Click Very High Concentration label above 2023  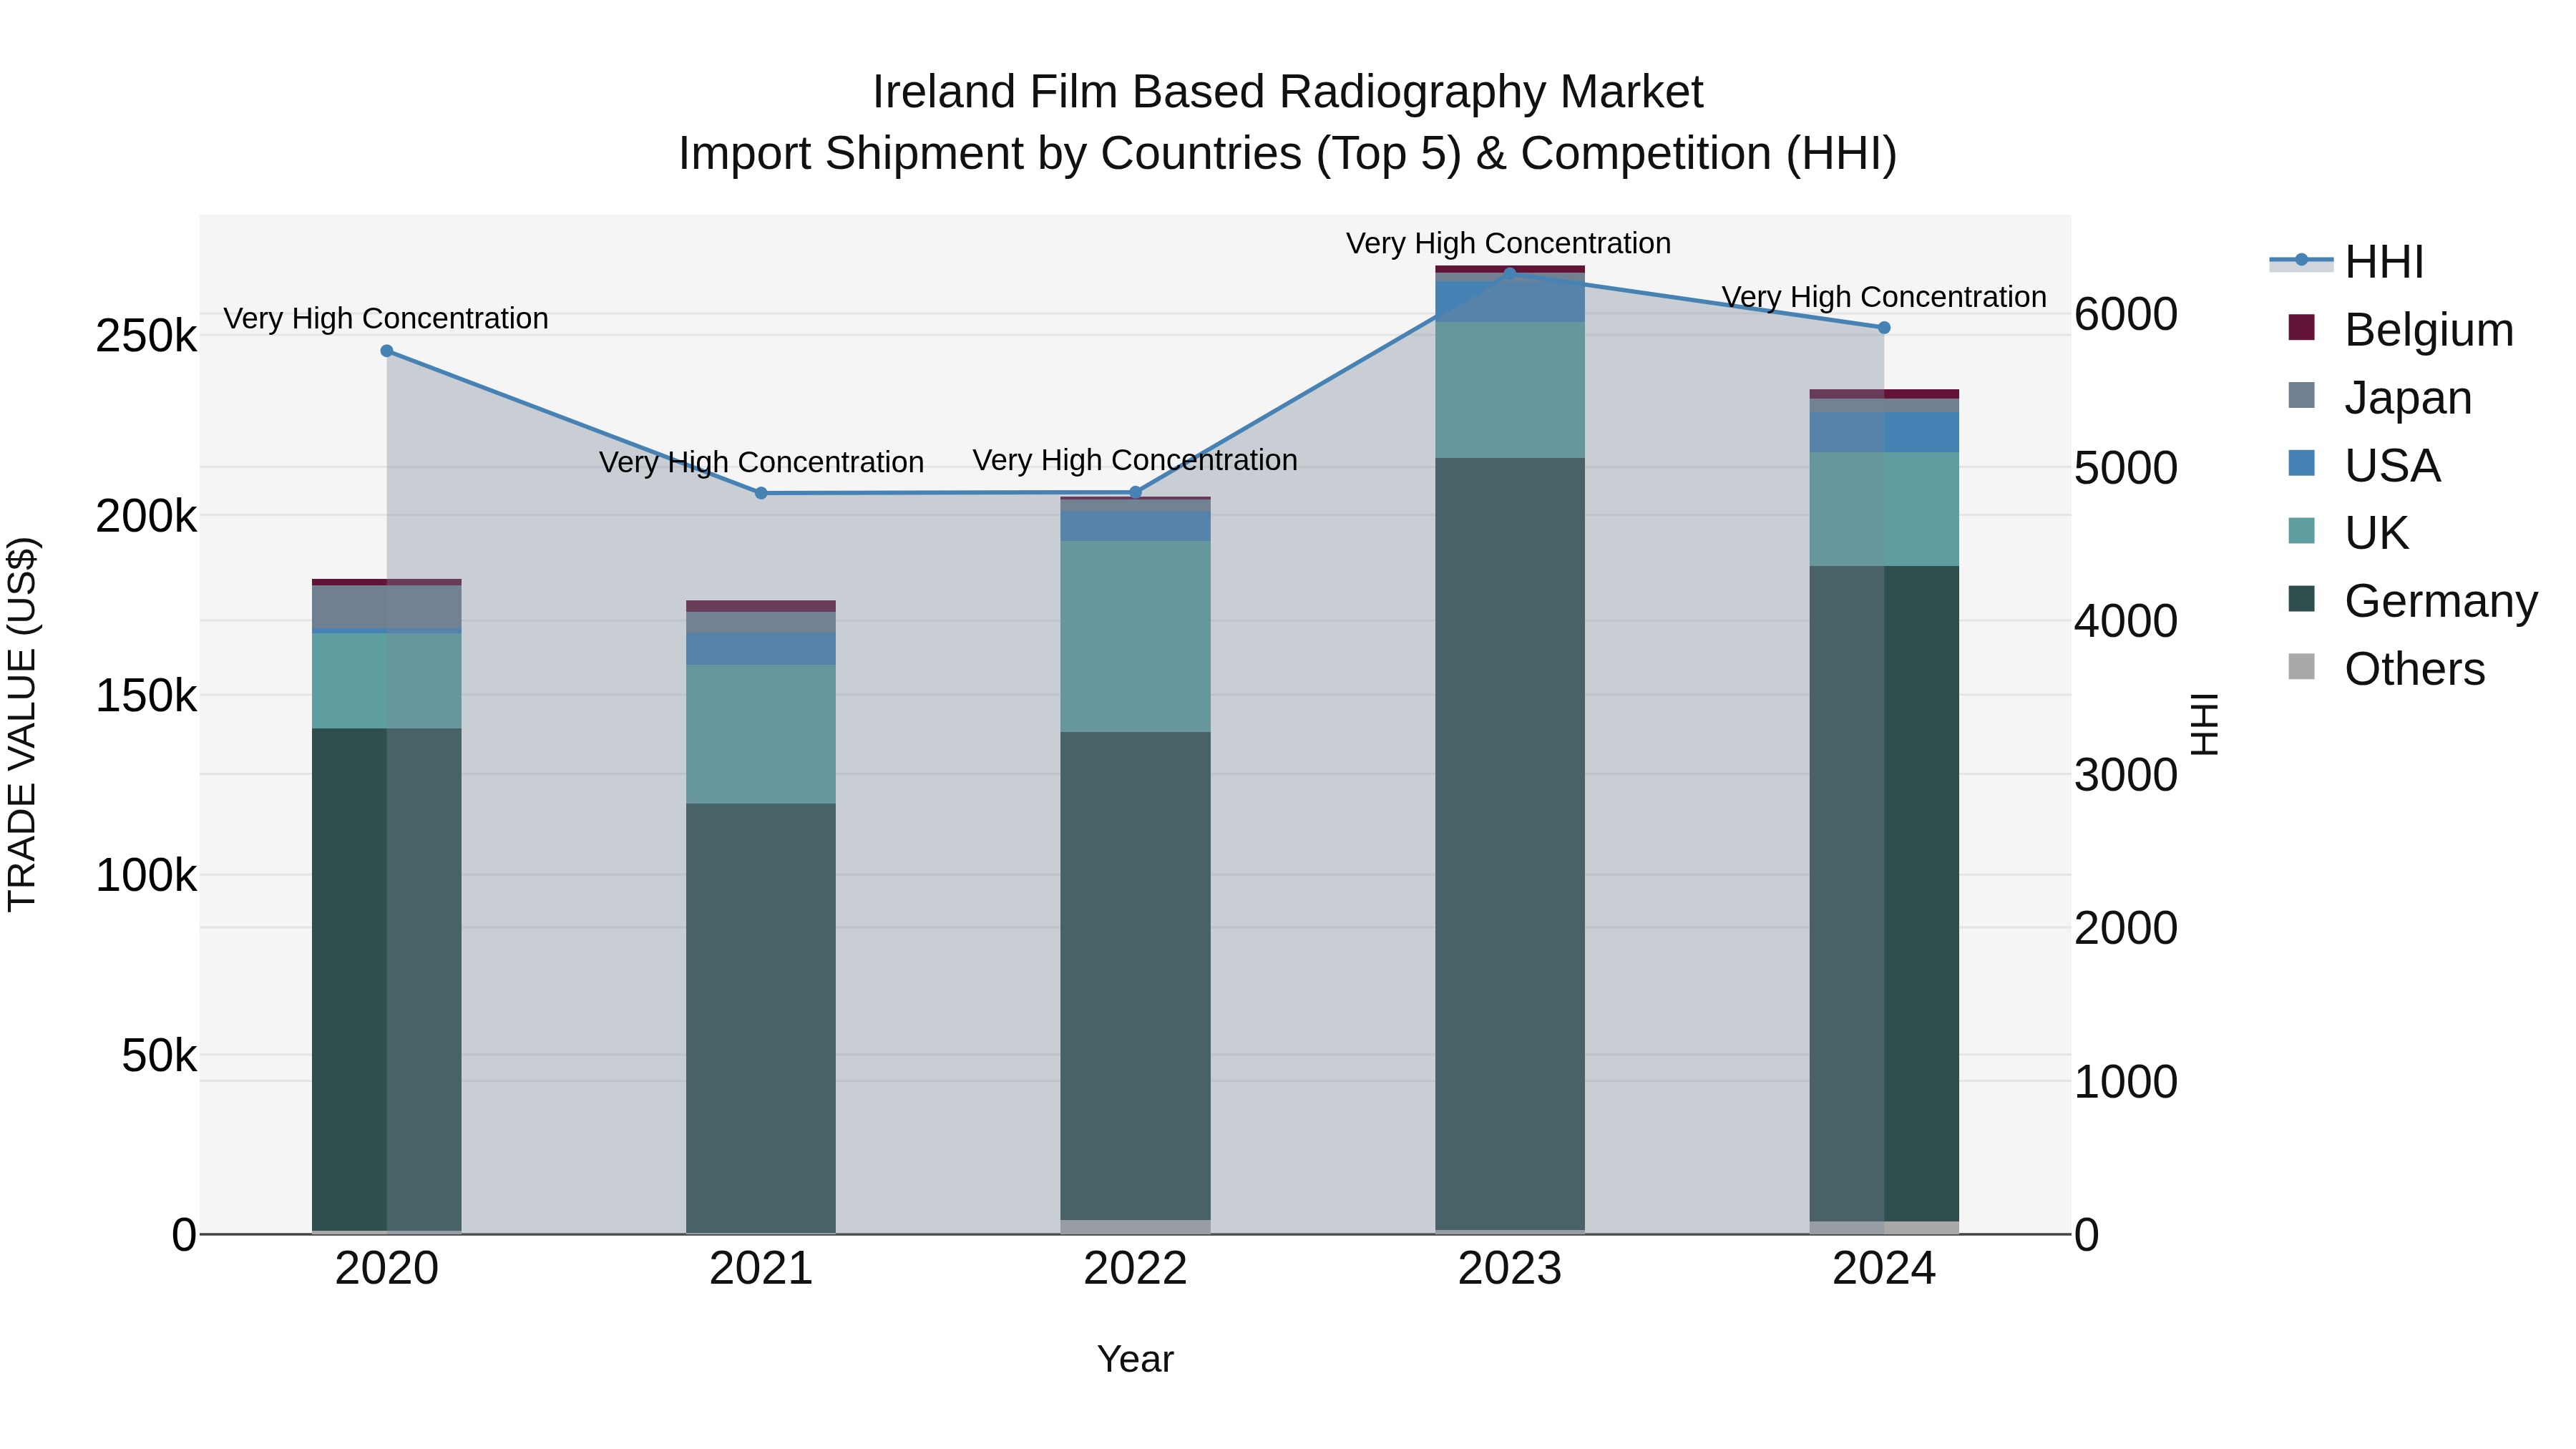click(1508, 243)
